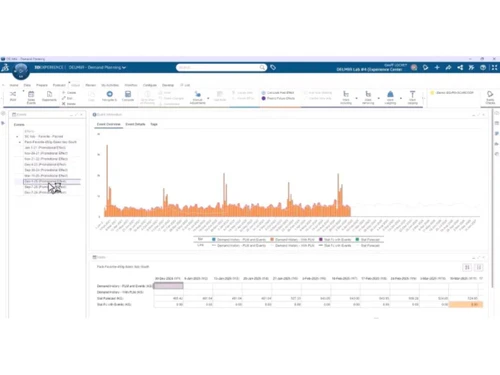Click the mark removing icon in ribbon
This screenshot has height=375, width=500.
coord(368,94)
